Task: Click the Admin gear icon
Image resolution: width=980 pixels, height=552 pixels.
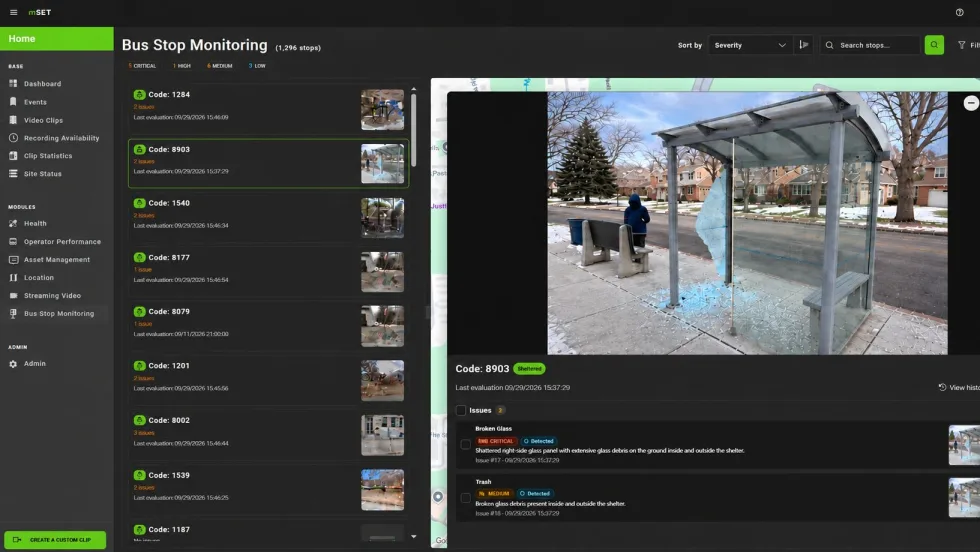Action: pyautogui.click(x=13, y=364)
